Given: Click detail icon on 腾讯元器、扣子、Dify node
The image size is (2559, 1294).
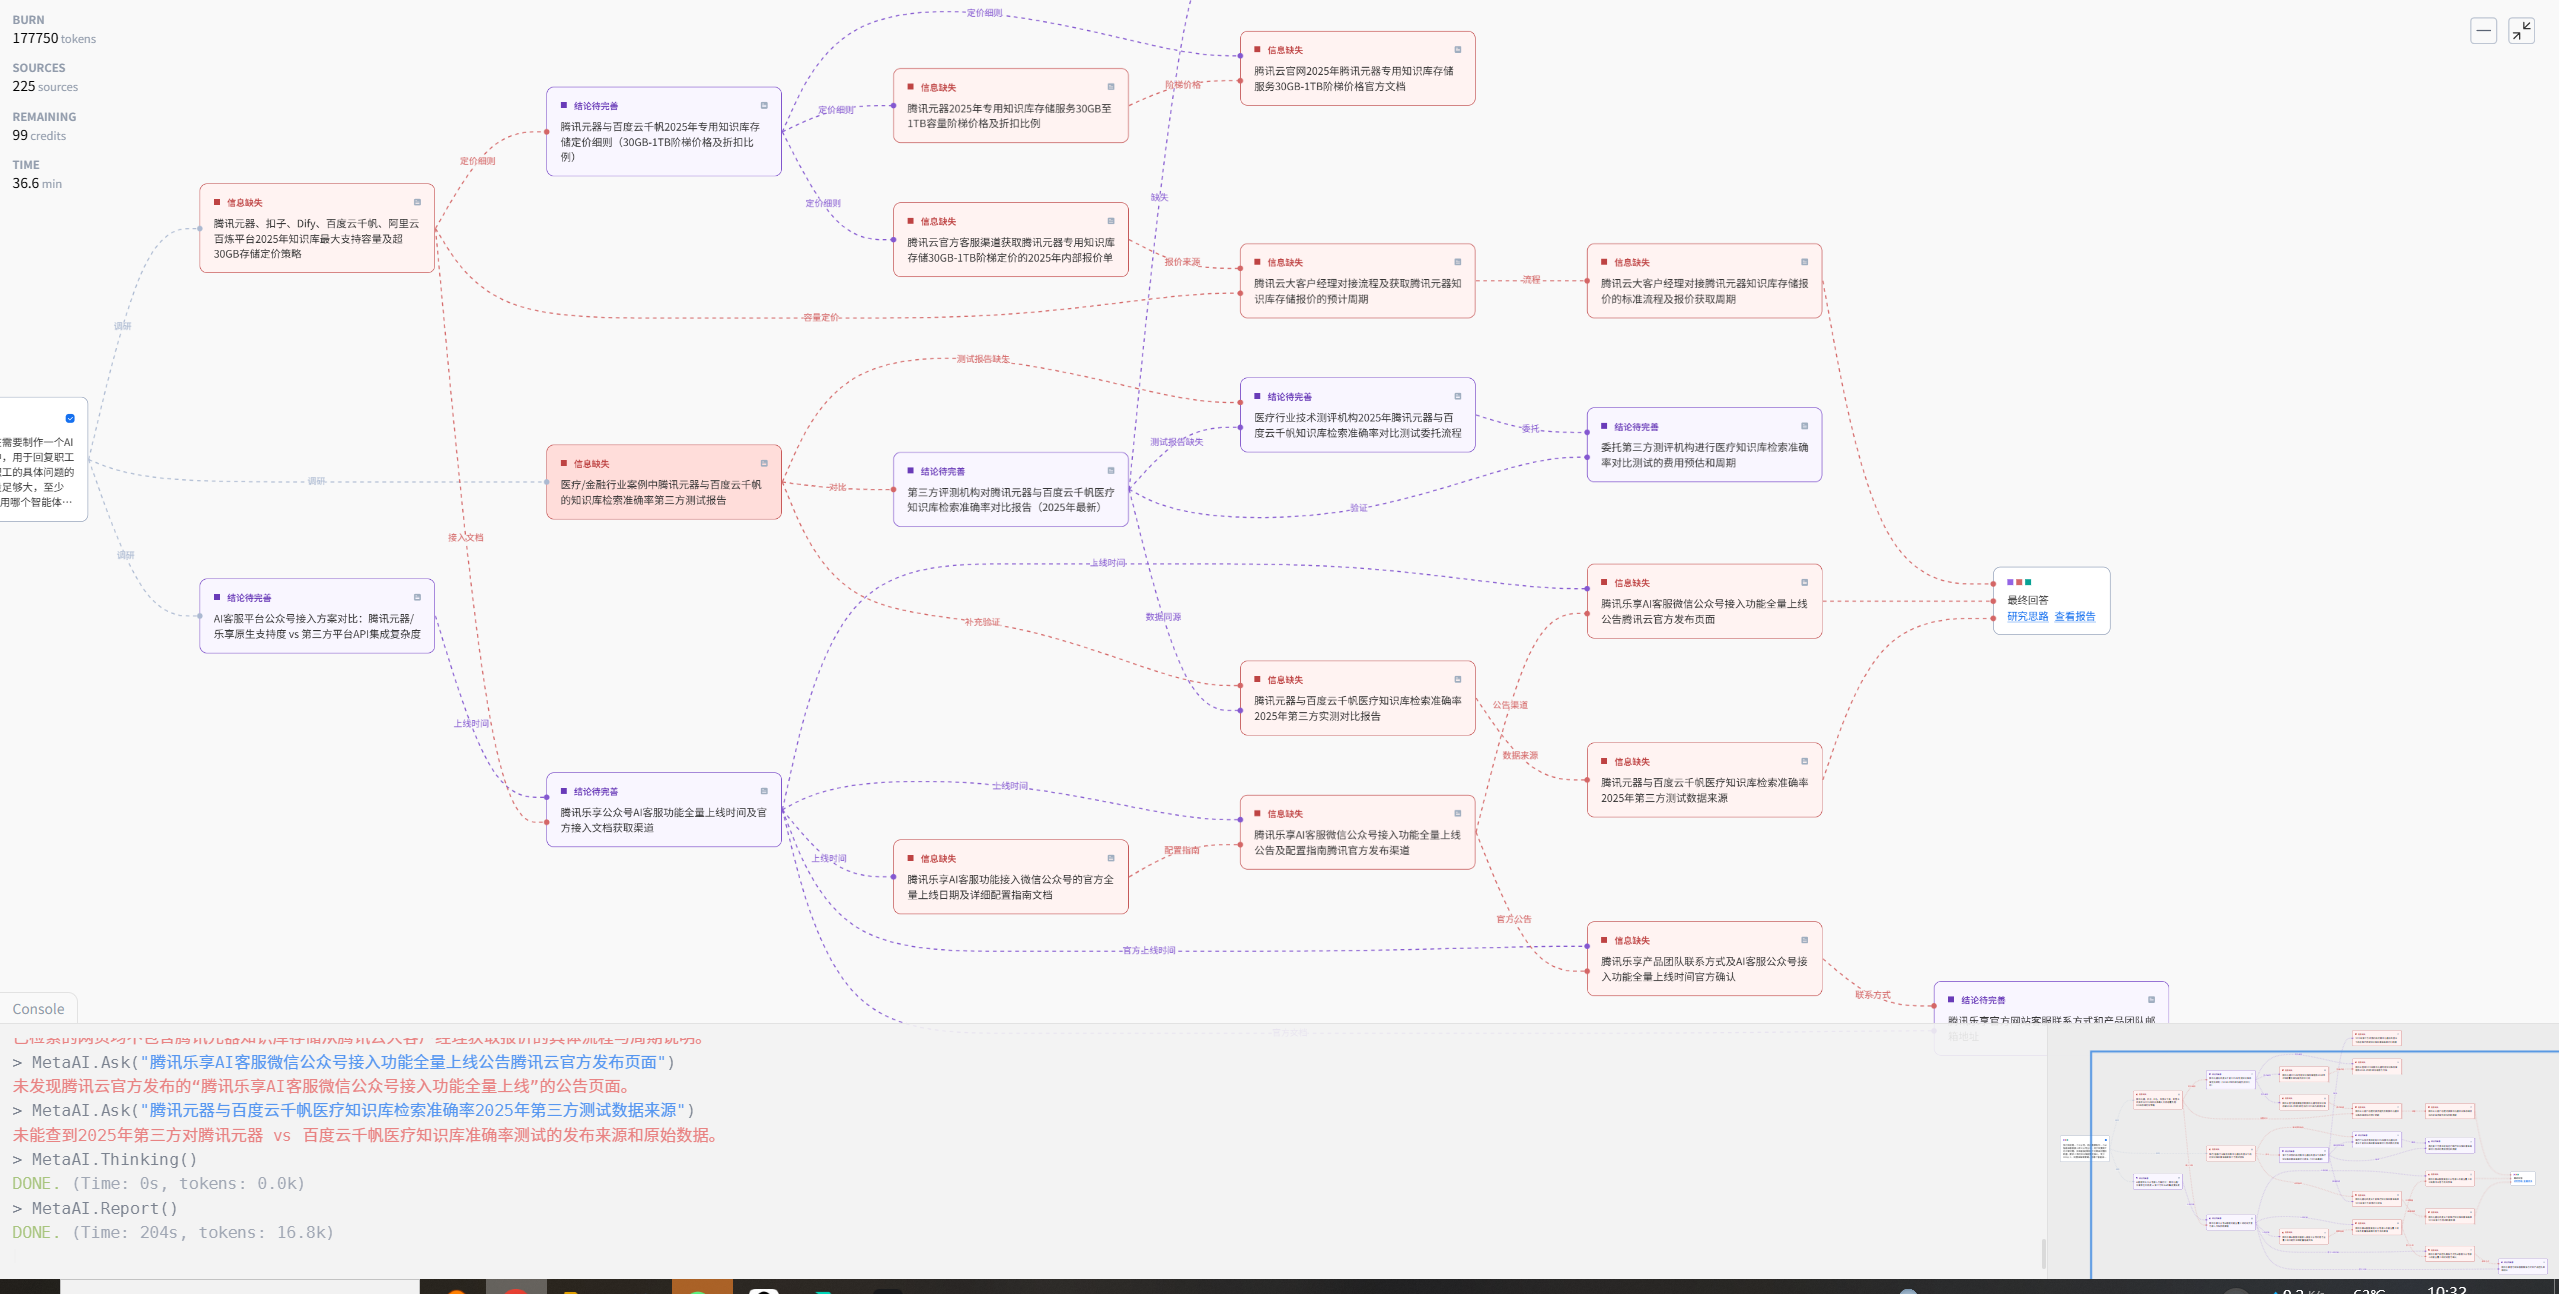Looking at the screenshot, I should click(x=417, y=203).
